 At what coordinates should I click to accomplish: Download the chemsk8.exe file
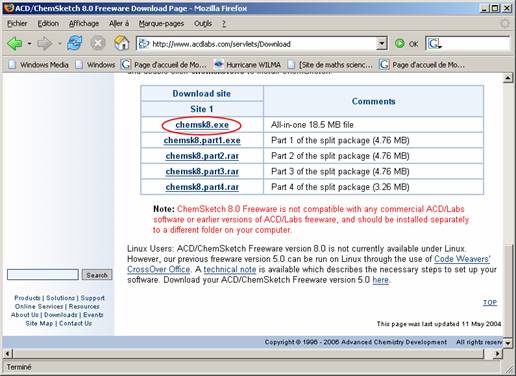tap(202, 125)
